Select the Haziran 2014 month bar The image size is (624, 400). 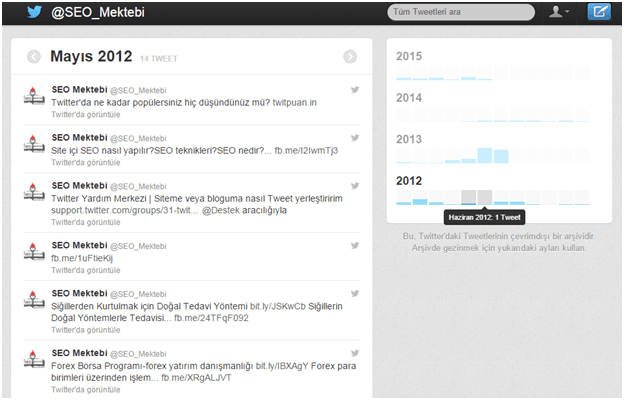tap(485, 114)
